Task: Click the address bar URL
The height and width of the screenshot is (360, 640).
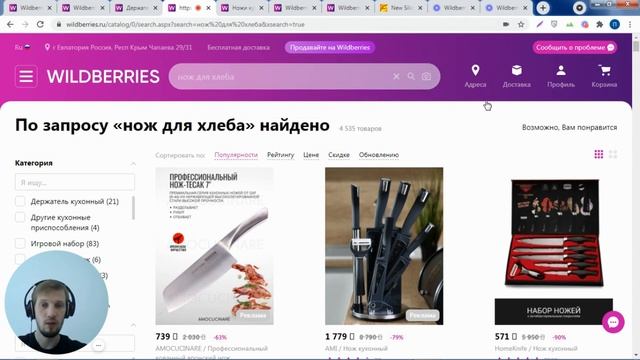Action: pyautogui.click(x=185, y=24)
